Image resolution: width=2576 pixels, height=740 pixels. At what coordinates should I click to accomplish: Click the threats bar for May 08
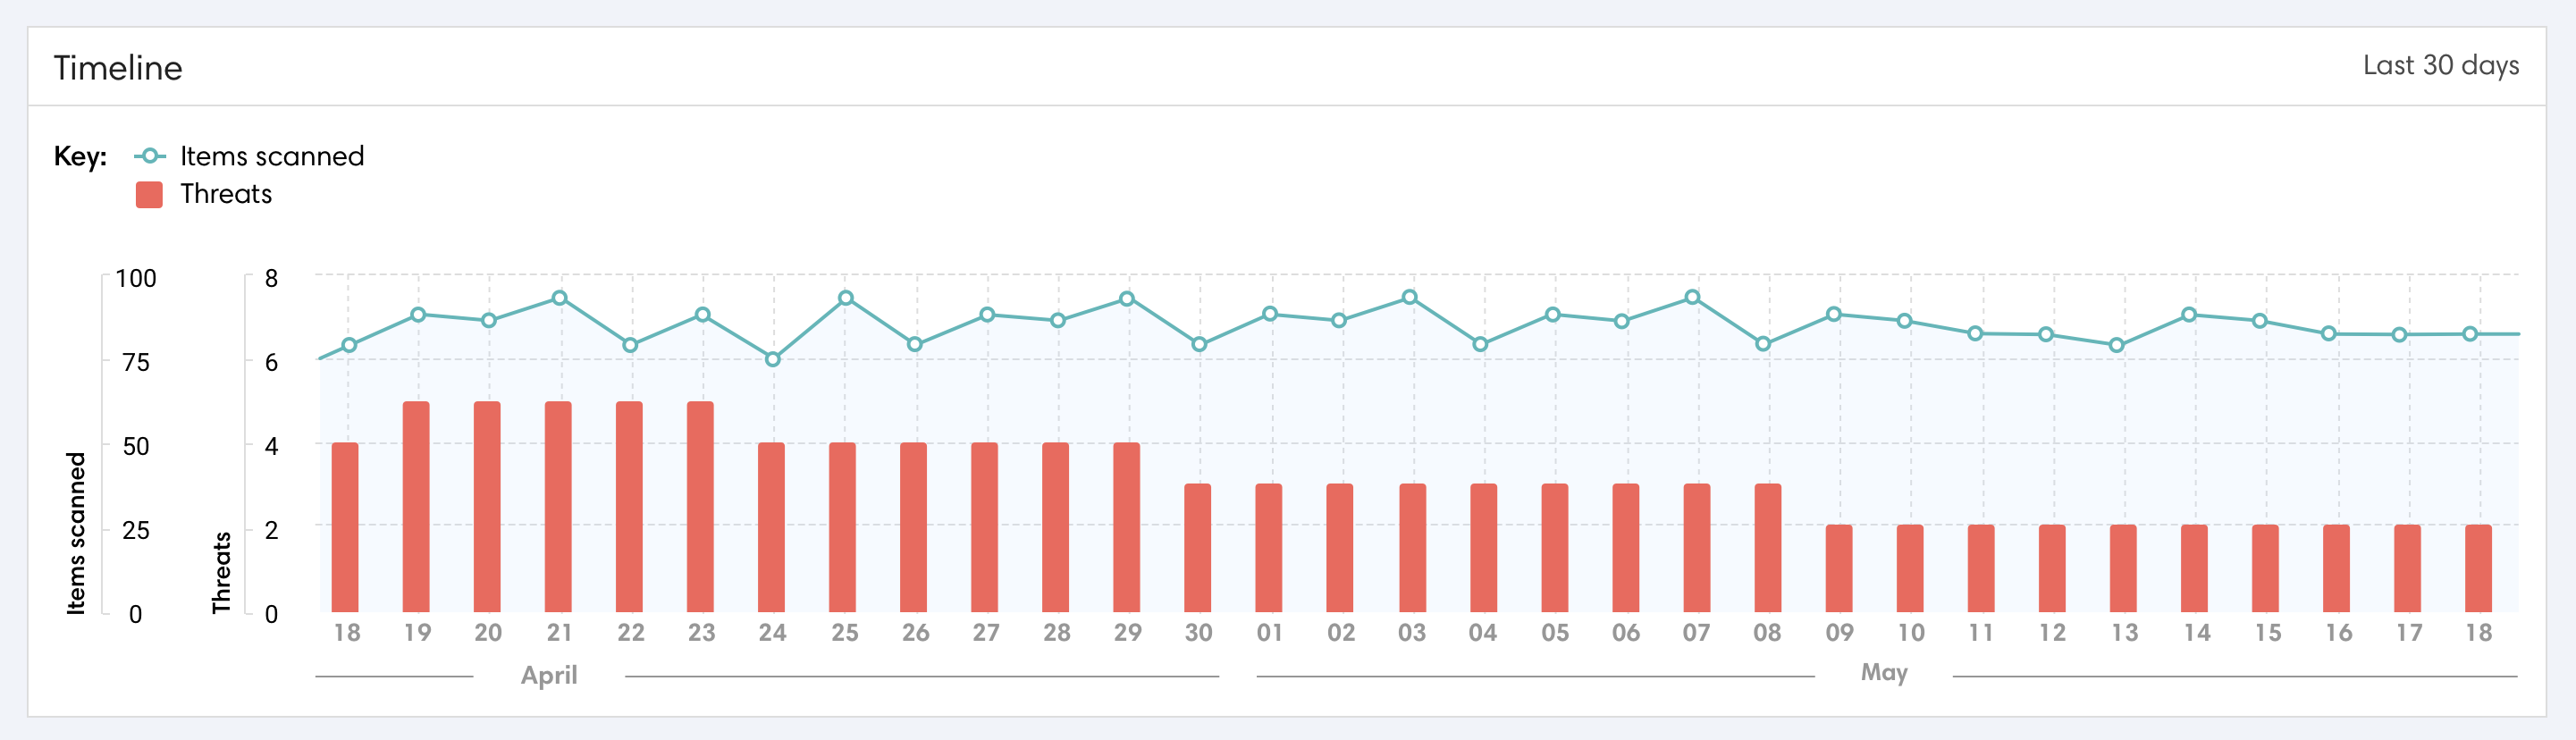1767,547
